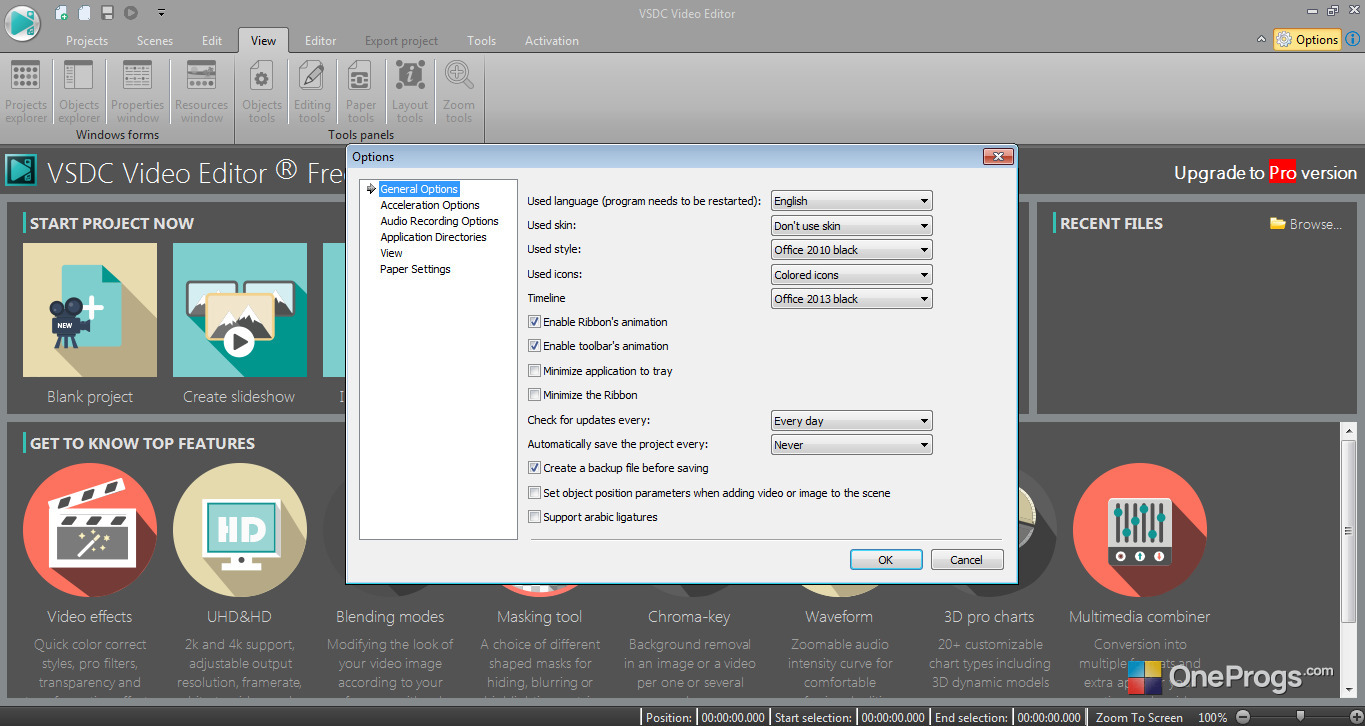Click OK in the Options dialog
This screenshot has height=726, width=1365.
(x=886, y=560)
